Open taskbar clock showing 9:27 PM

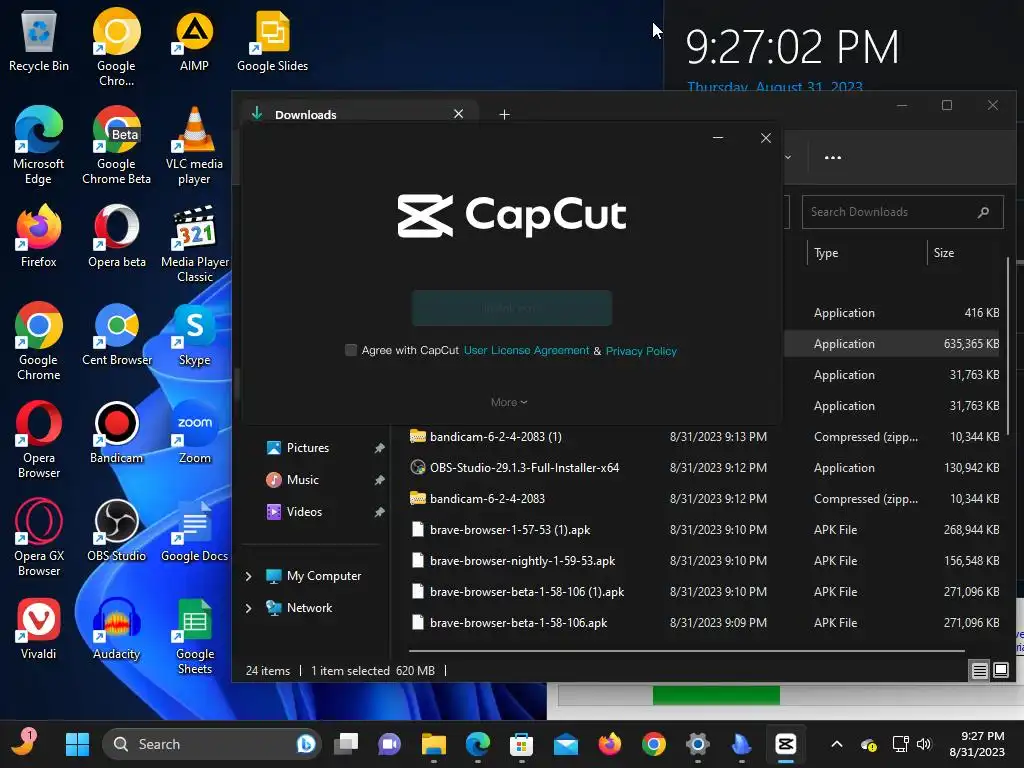pyautogui.click(x=977, y=744)
